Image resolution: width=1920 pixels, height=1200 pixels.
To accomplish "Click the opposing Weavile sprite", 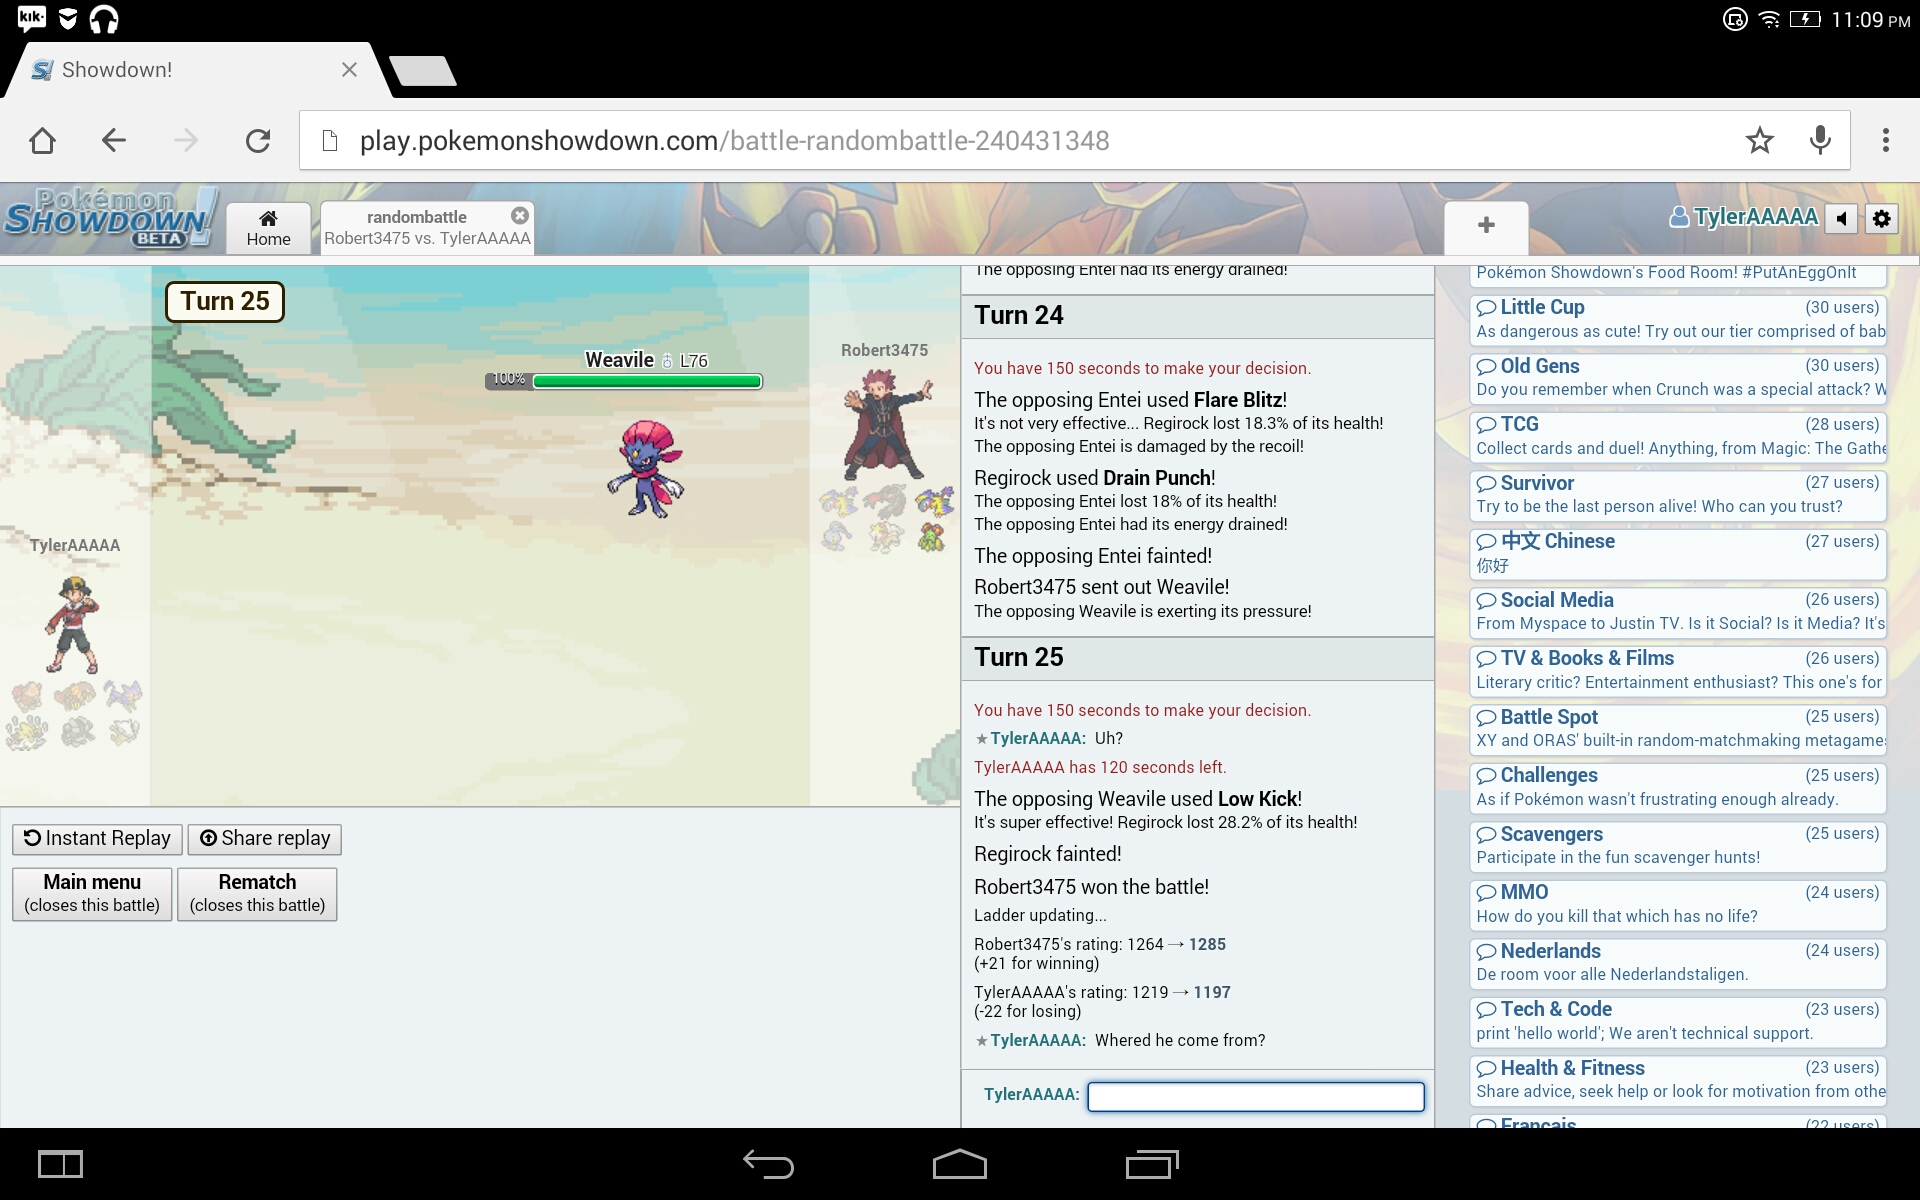I will click(x=647, y=469).
